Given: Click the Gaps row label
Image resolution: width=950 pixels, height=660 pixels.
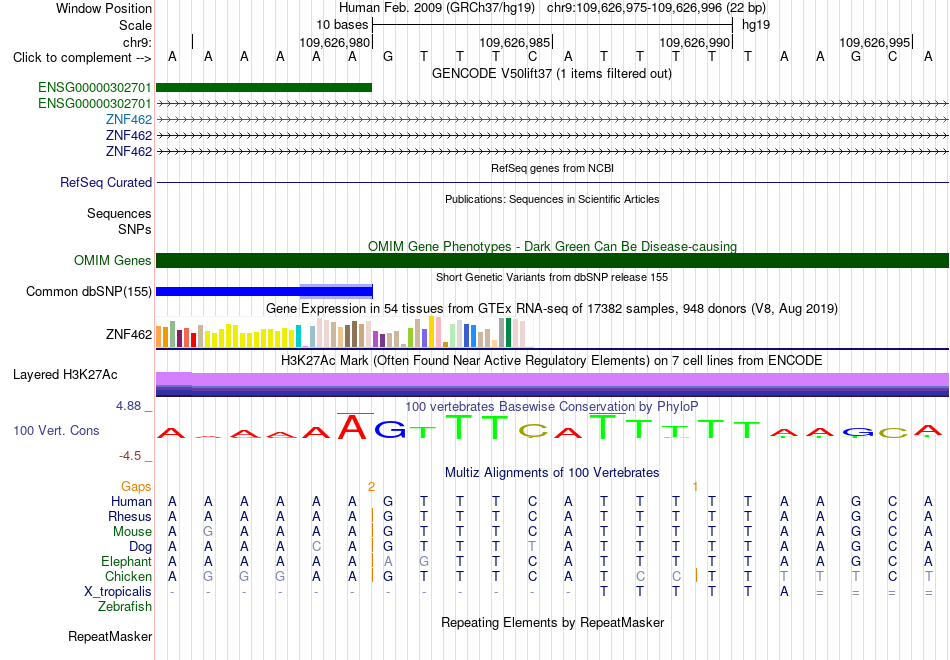Looking at the screenshot, I should pyautogui.click(x=136, y=487).
